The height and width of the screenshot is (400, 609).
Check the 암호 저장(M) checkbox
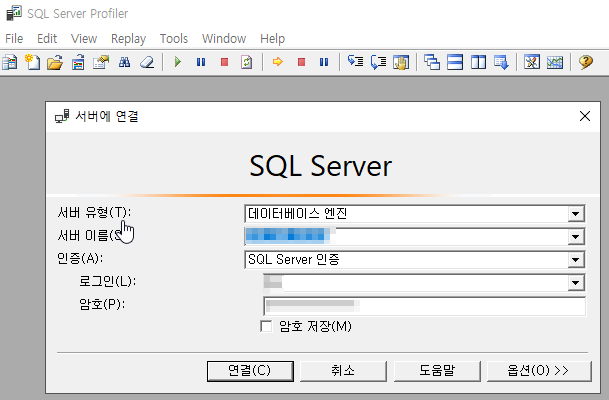click(266, 326)
